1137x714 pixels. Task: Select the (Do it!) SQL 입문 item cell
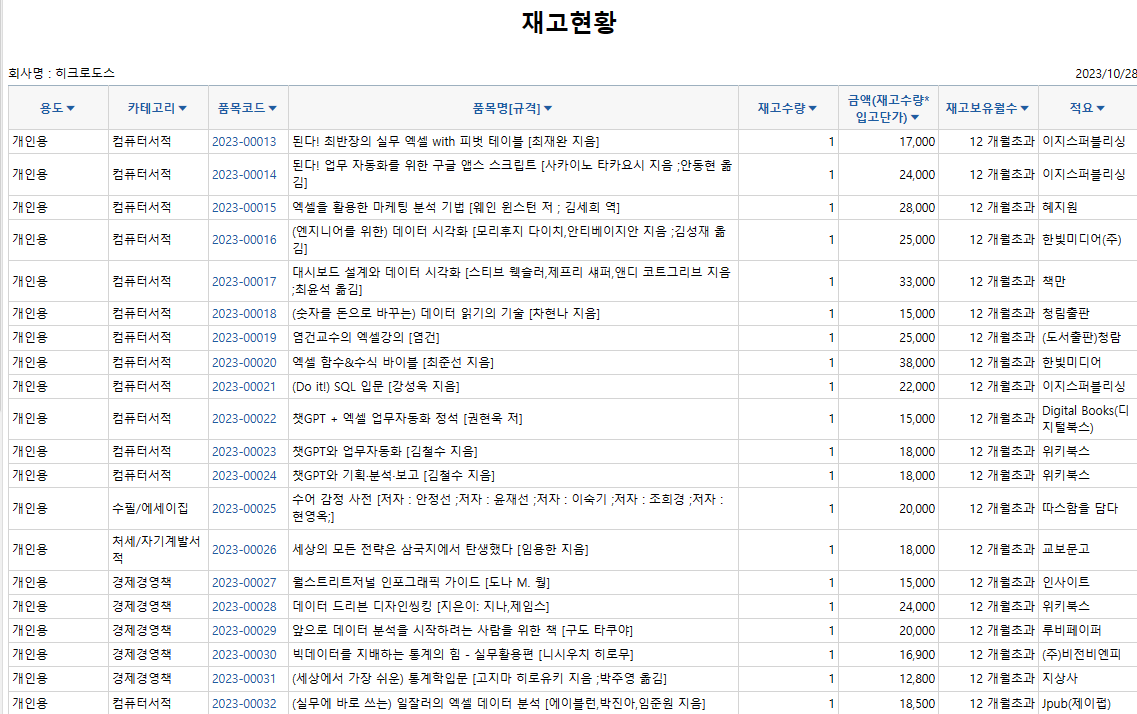click(x=513, y=387)
